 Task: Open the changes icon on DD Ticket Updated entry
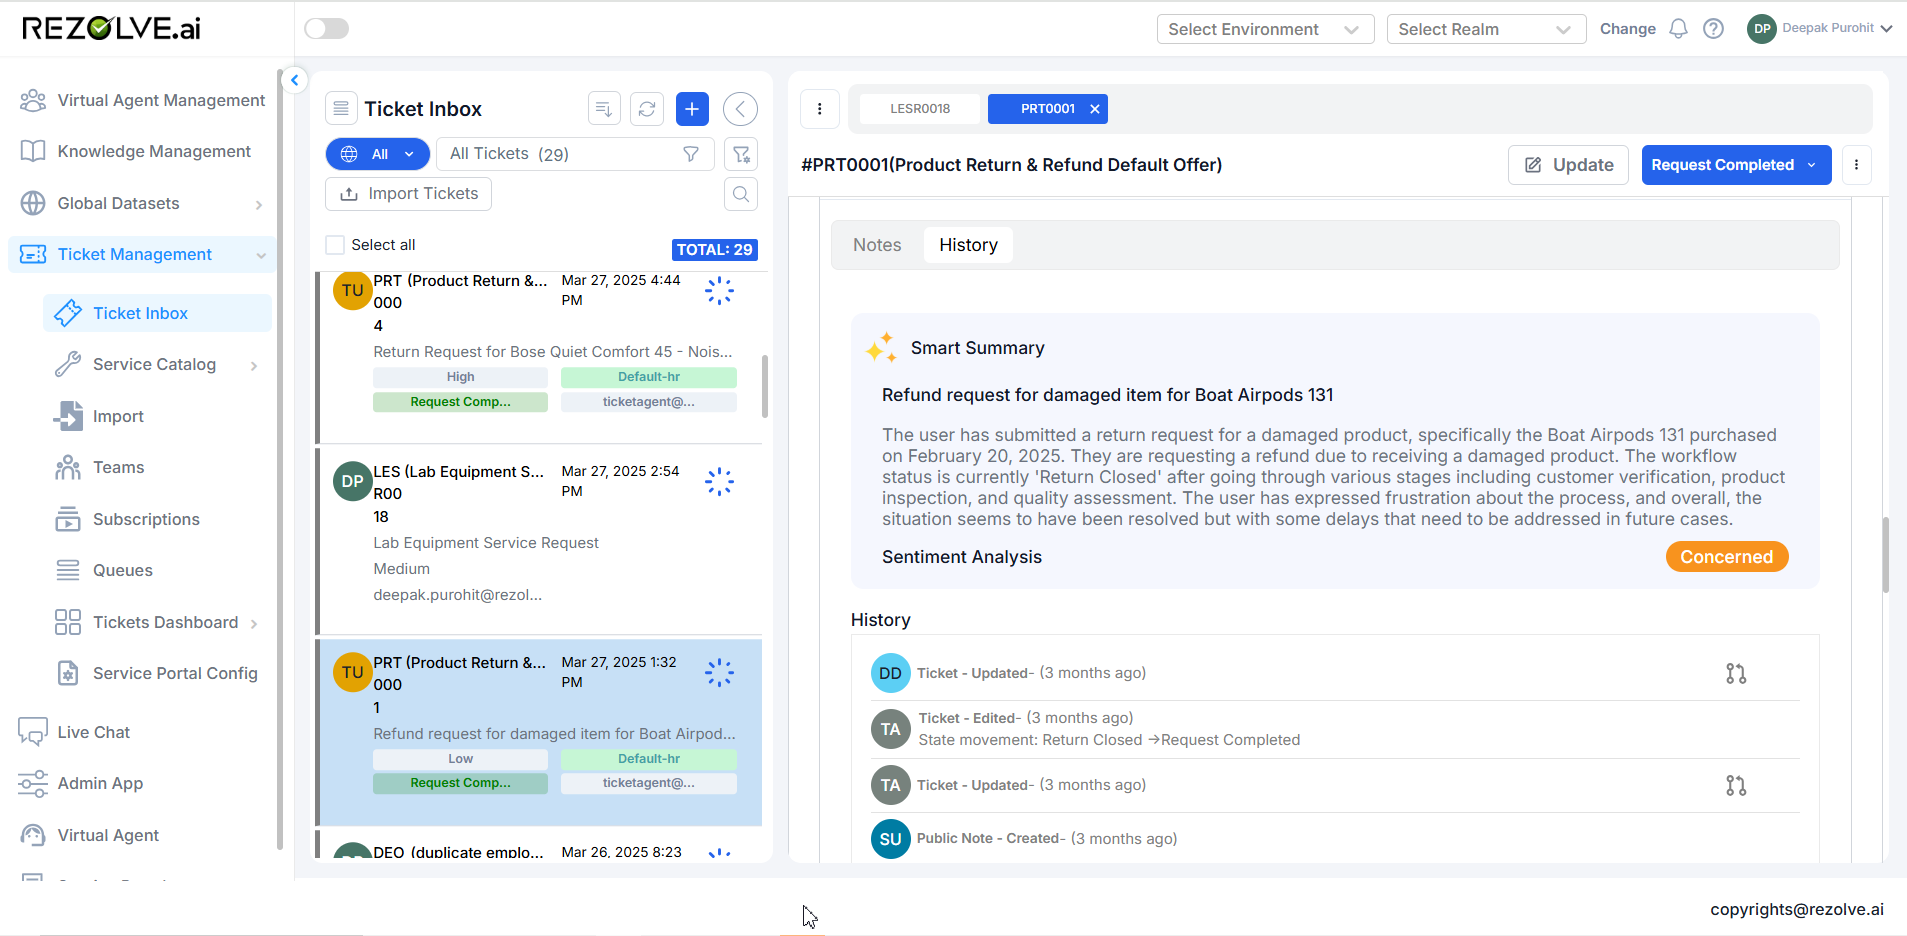click(1736, 674)
